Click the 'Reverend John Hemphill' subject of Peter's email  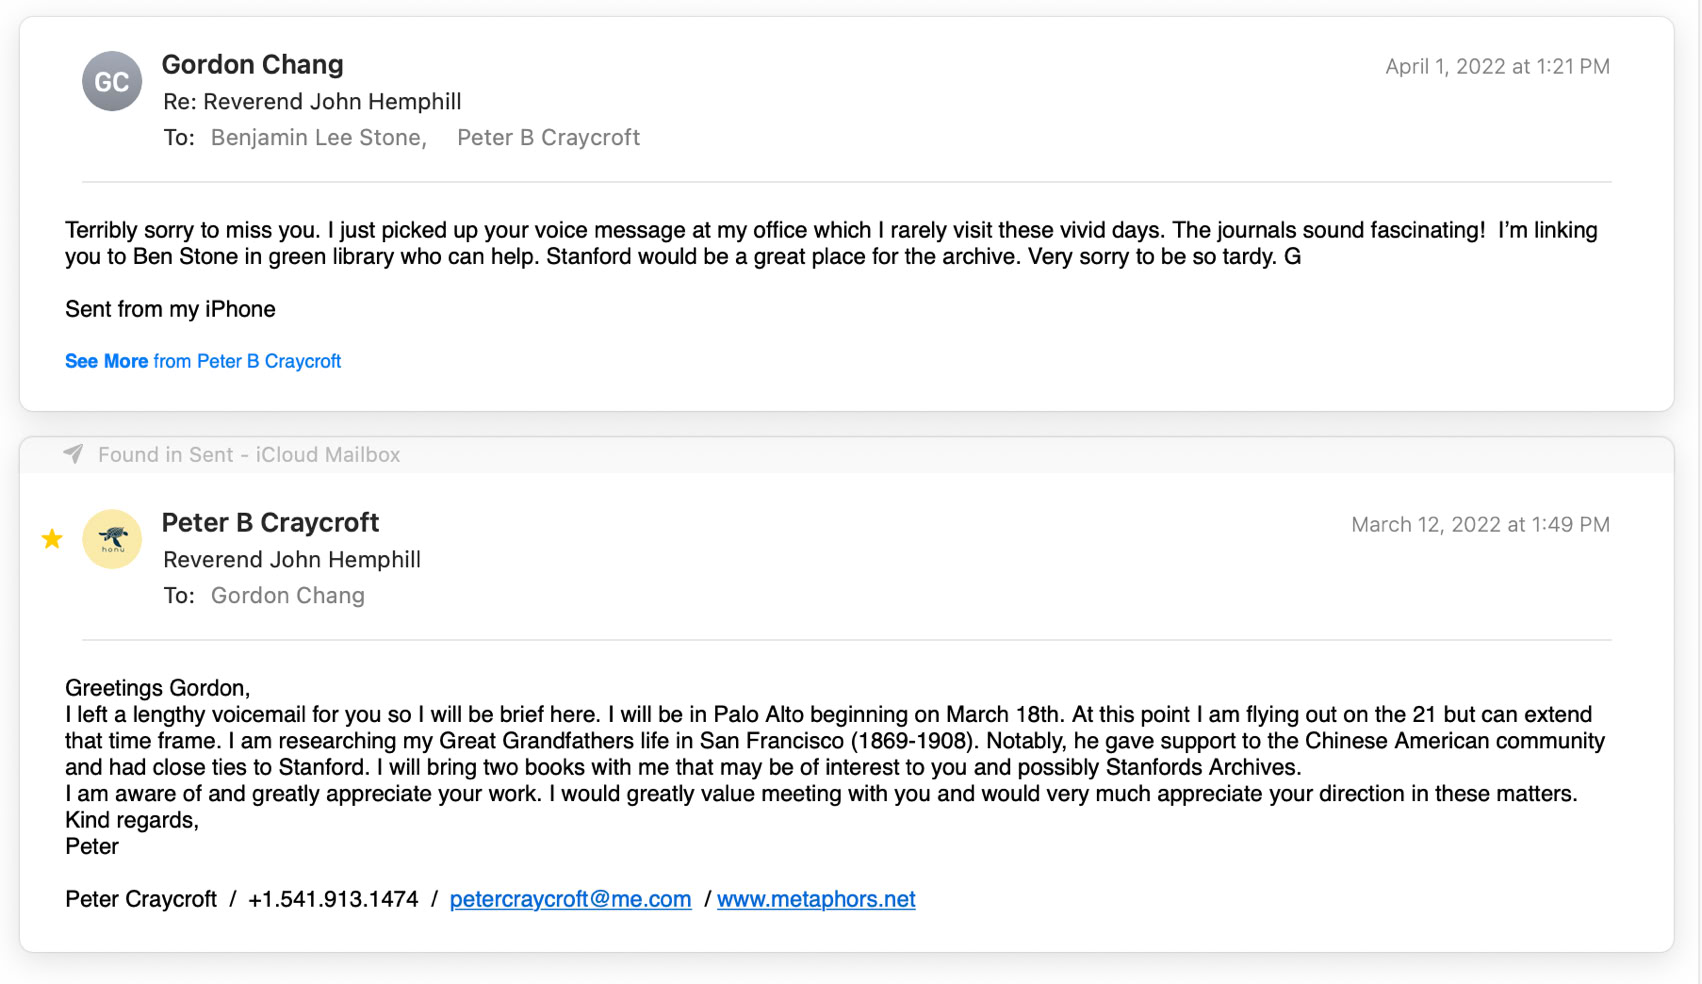[x=292, y=560]
